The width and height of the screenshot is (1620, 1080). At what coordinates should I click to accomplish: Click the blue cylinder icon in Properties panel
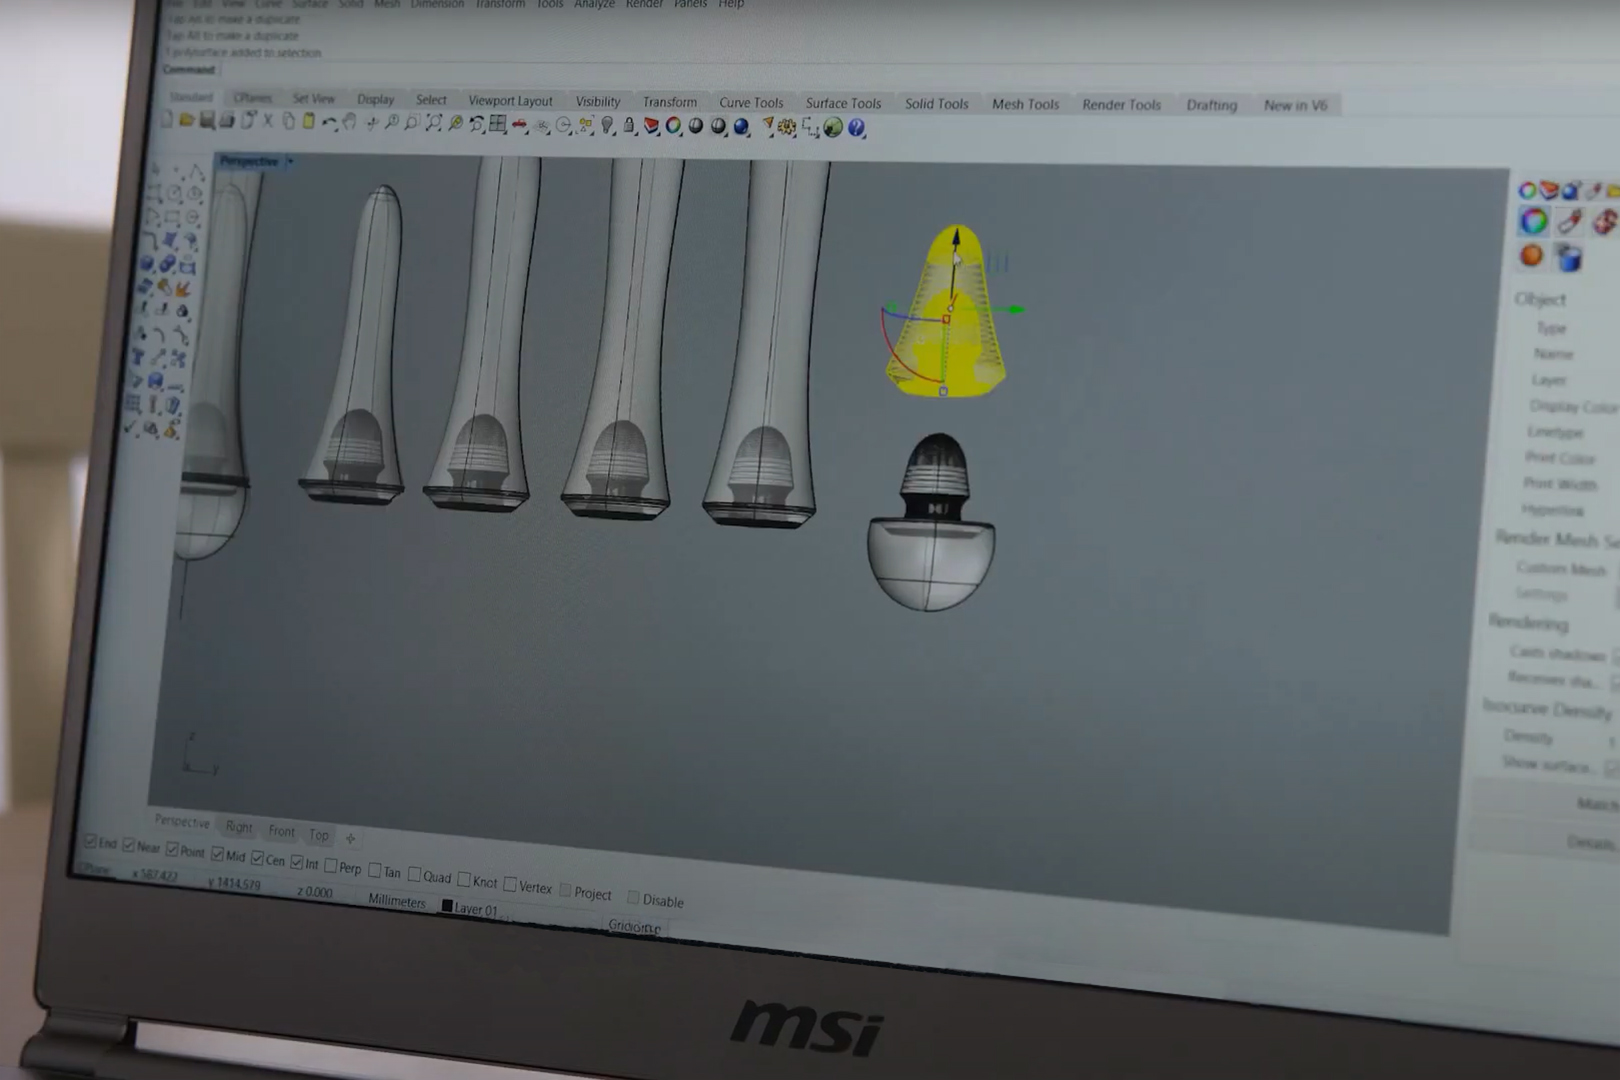pyautogui.click(x=1569, y=258)
